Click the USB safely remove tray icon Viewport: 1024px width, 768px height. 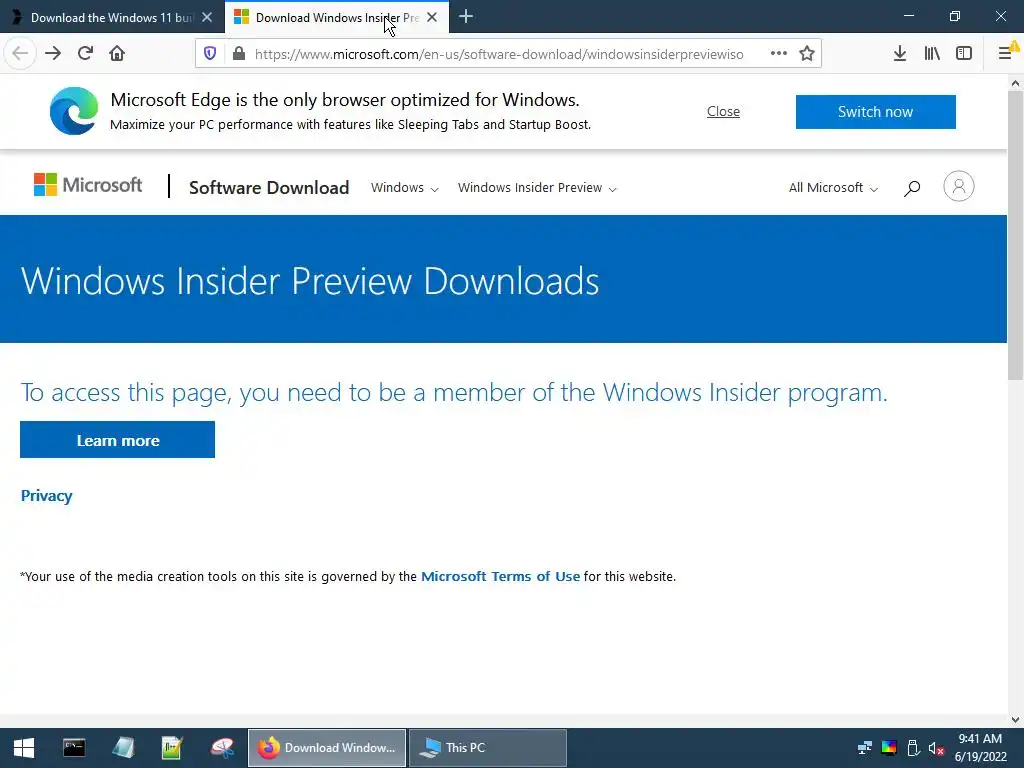coord(913,748)
